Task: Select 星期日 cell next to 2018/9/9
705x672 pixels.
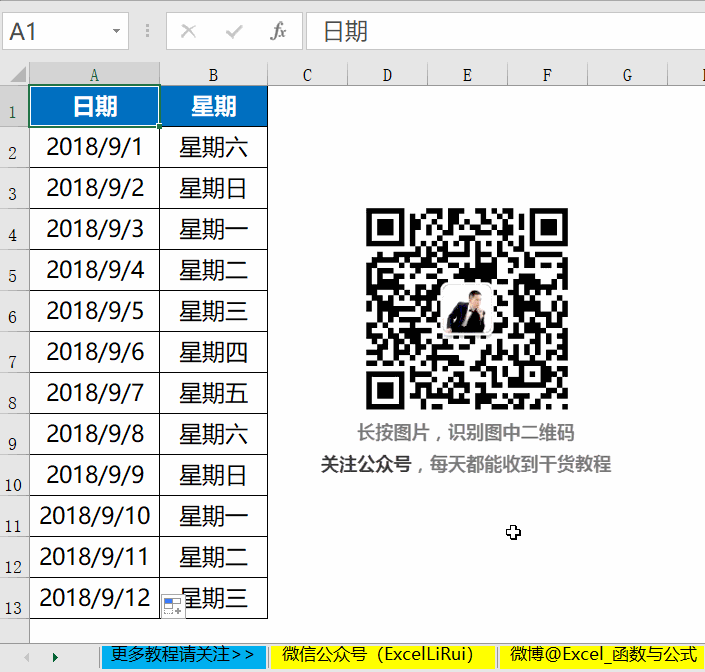Action: [x=214, y=475]
